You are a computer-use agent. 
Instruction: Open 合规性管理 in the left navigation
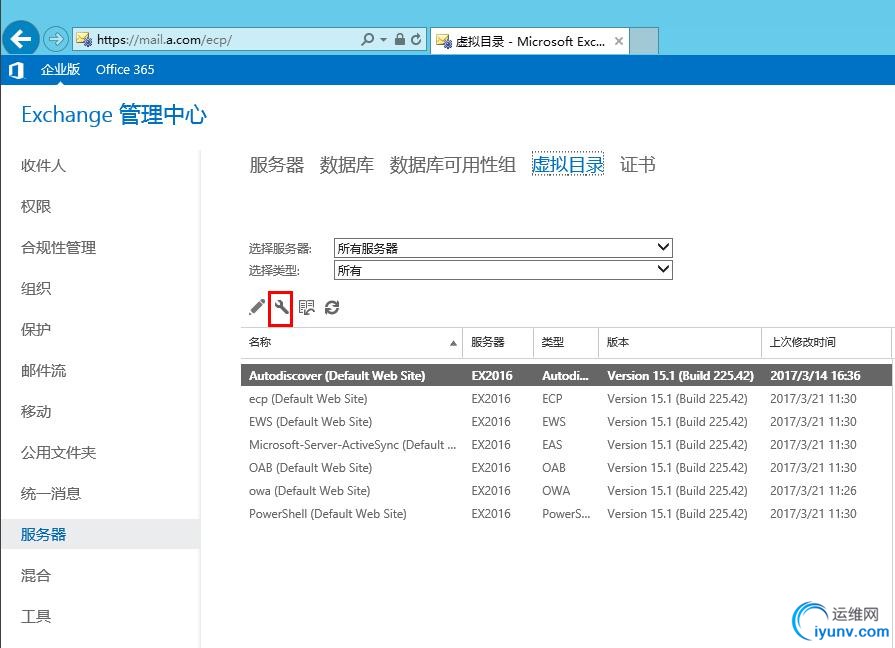(x=58, y=247)
